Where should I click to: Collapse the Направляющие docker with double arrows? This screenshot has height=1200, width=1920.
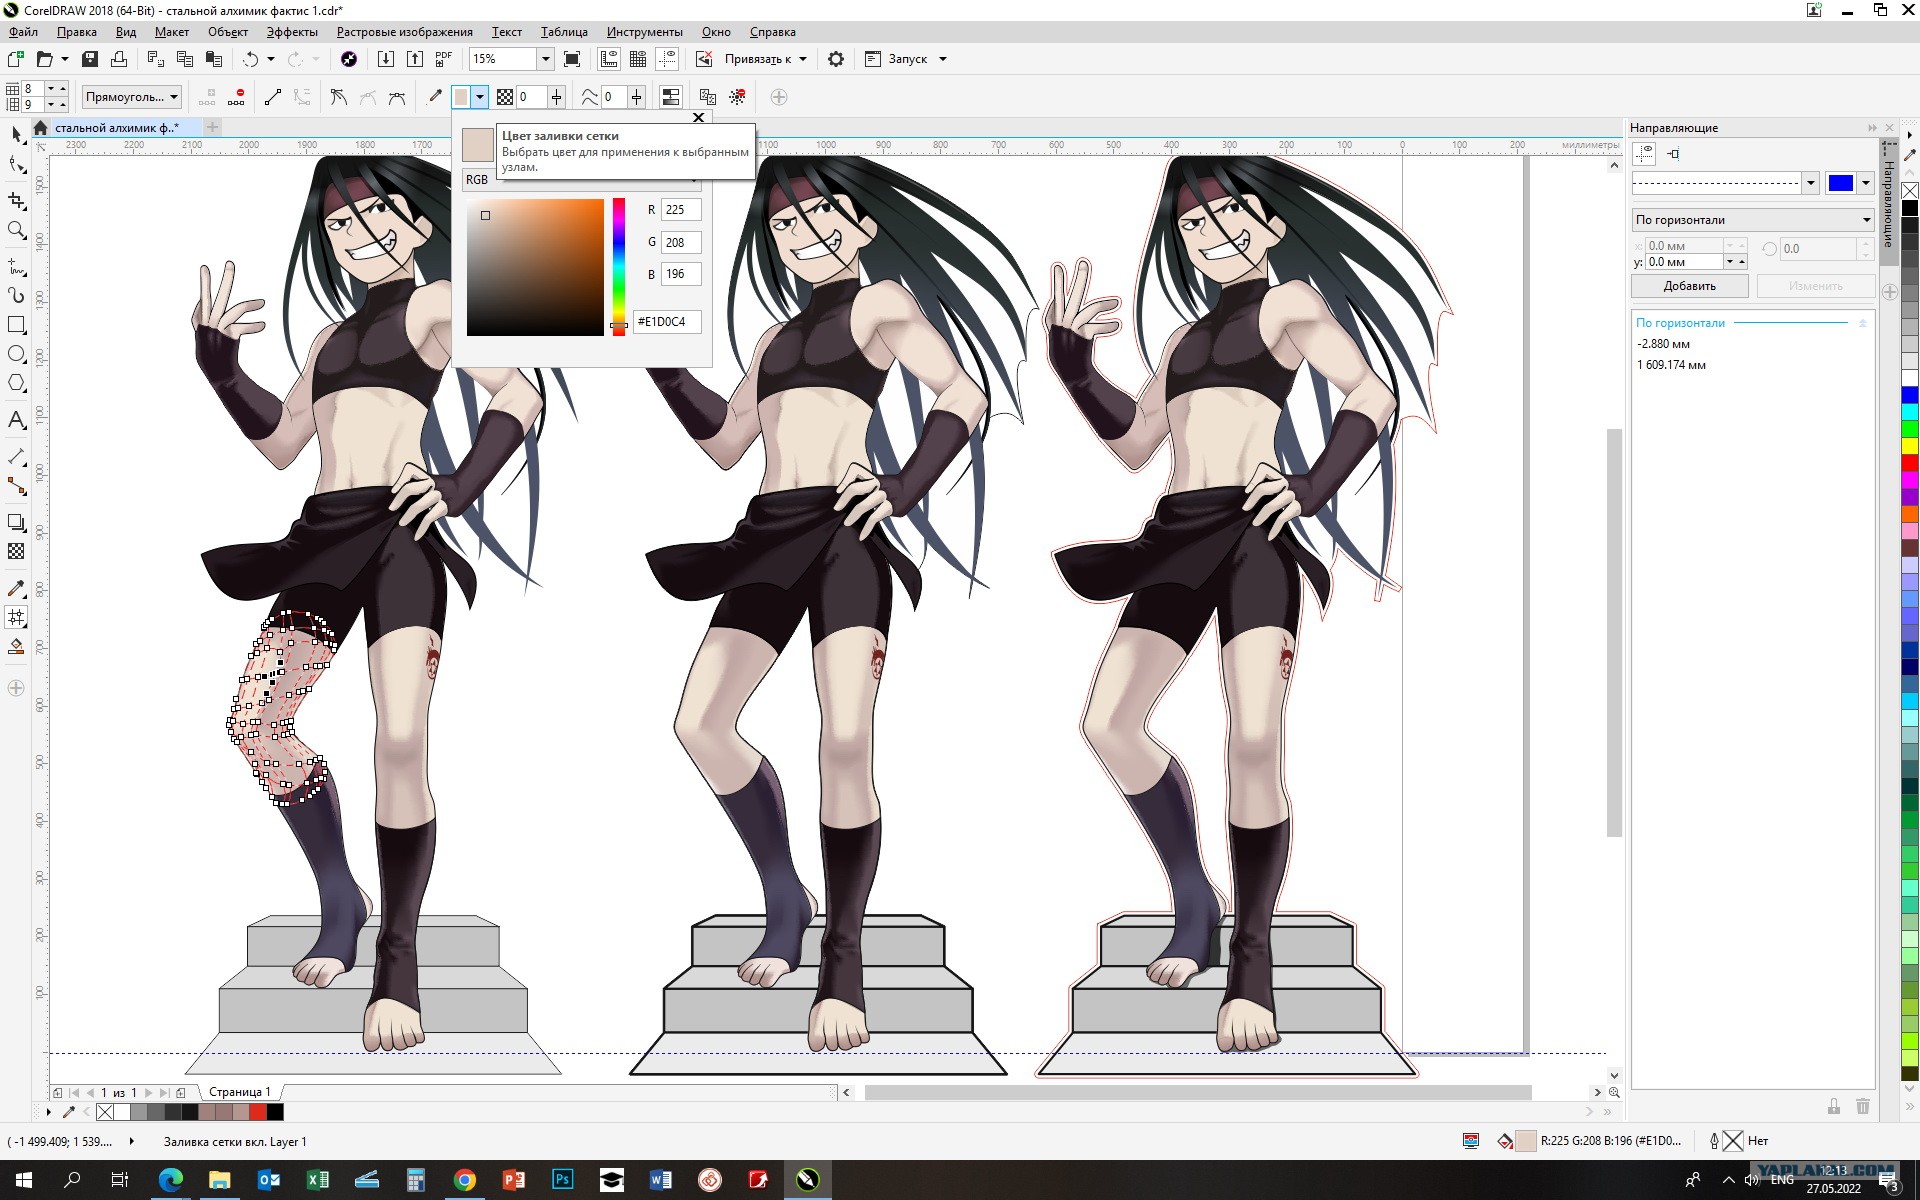coord(1871,128)
